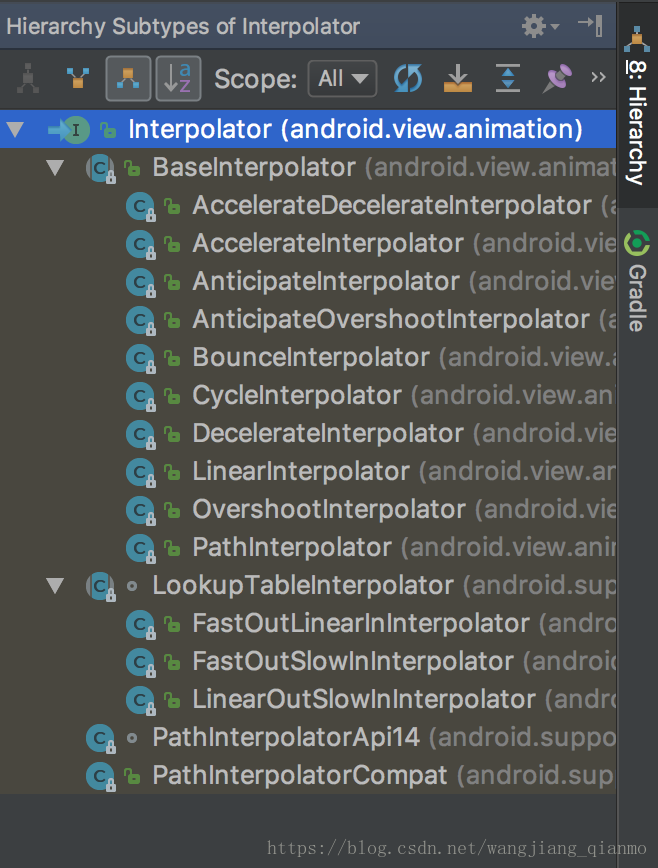Click the public lock icon beside LinearInterpolator
The height and width of the screenshot is (868, 658).
[x=172, y=471]
